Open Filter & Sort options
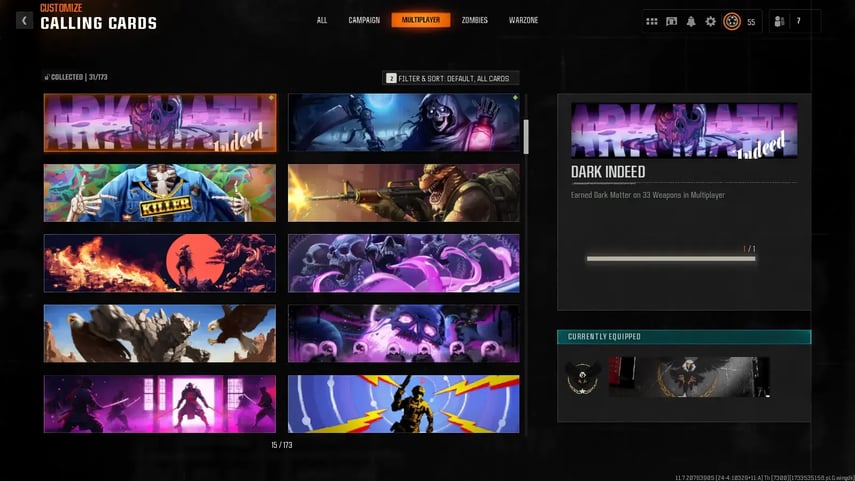The height and width of the screenshot is (481, 855). pos(451,78)
